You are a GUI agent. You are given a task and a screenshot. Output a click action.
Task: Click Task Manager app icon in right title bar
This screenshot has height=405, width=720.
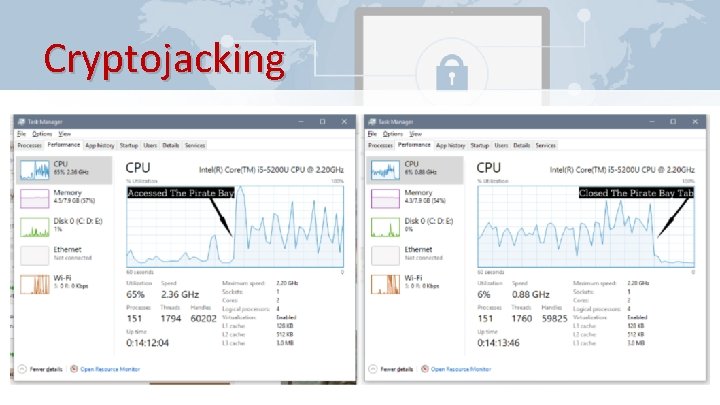372,122
